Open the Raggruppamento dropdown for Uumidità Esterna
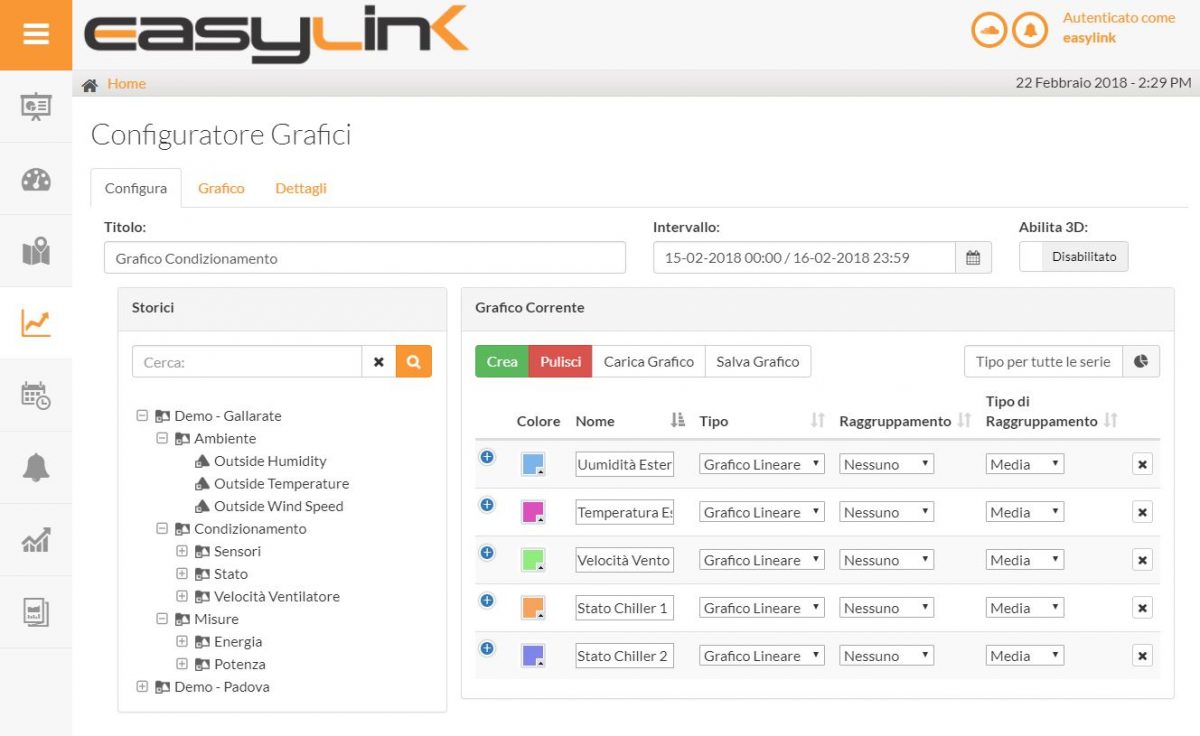This screenshot has height=736, width=1200. (x=886, y=463)
